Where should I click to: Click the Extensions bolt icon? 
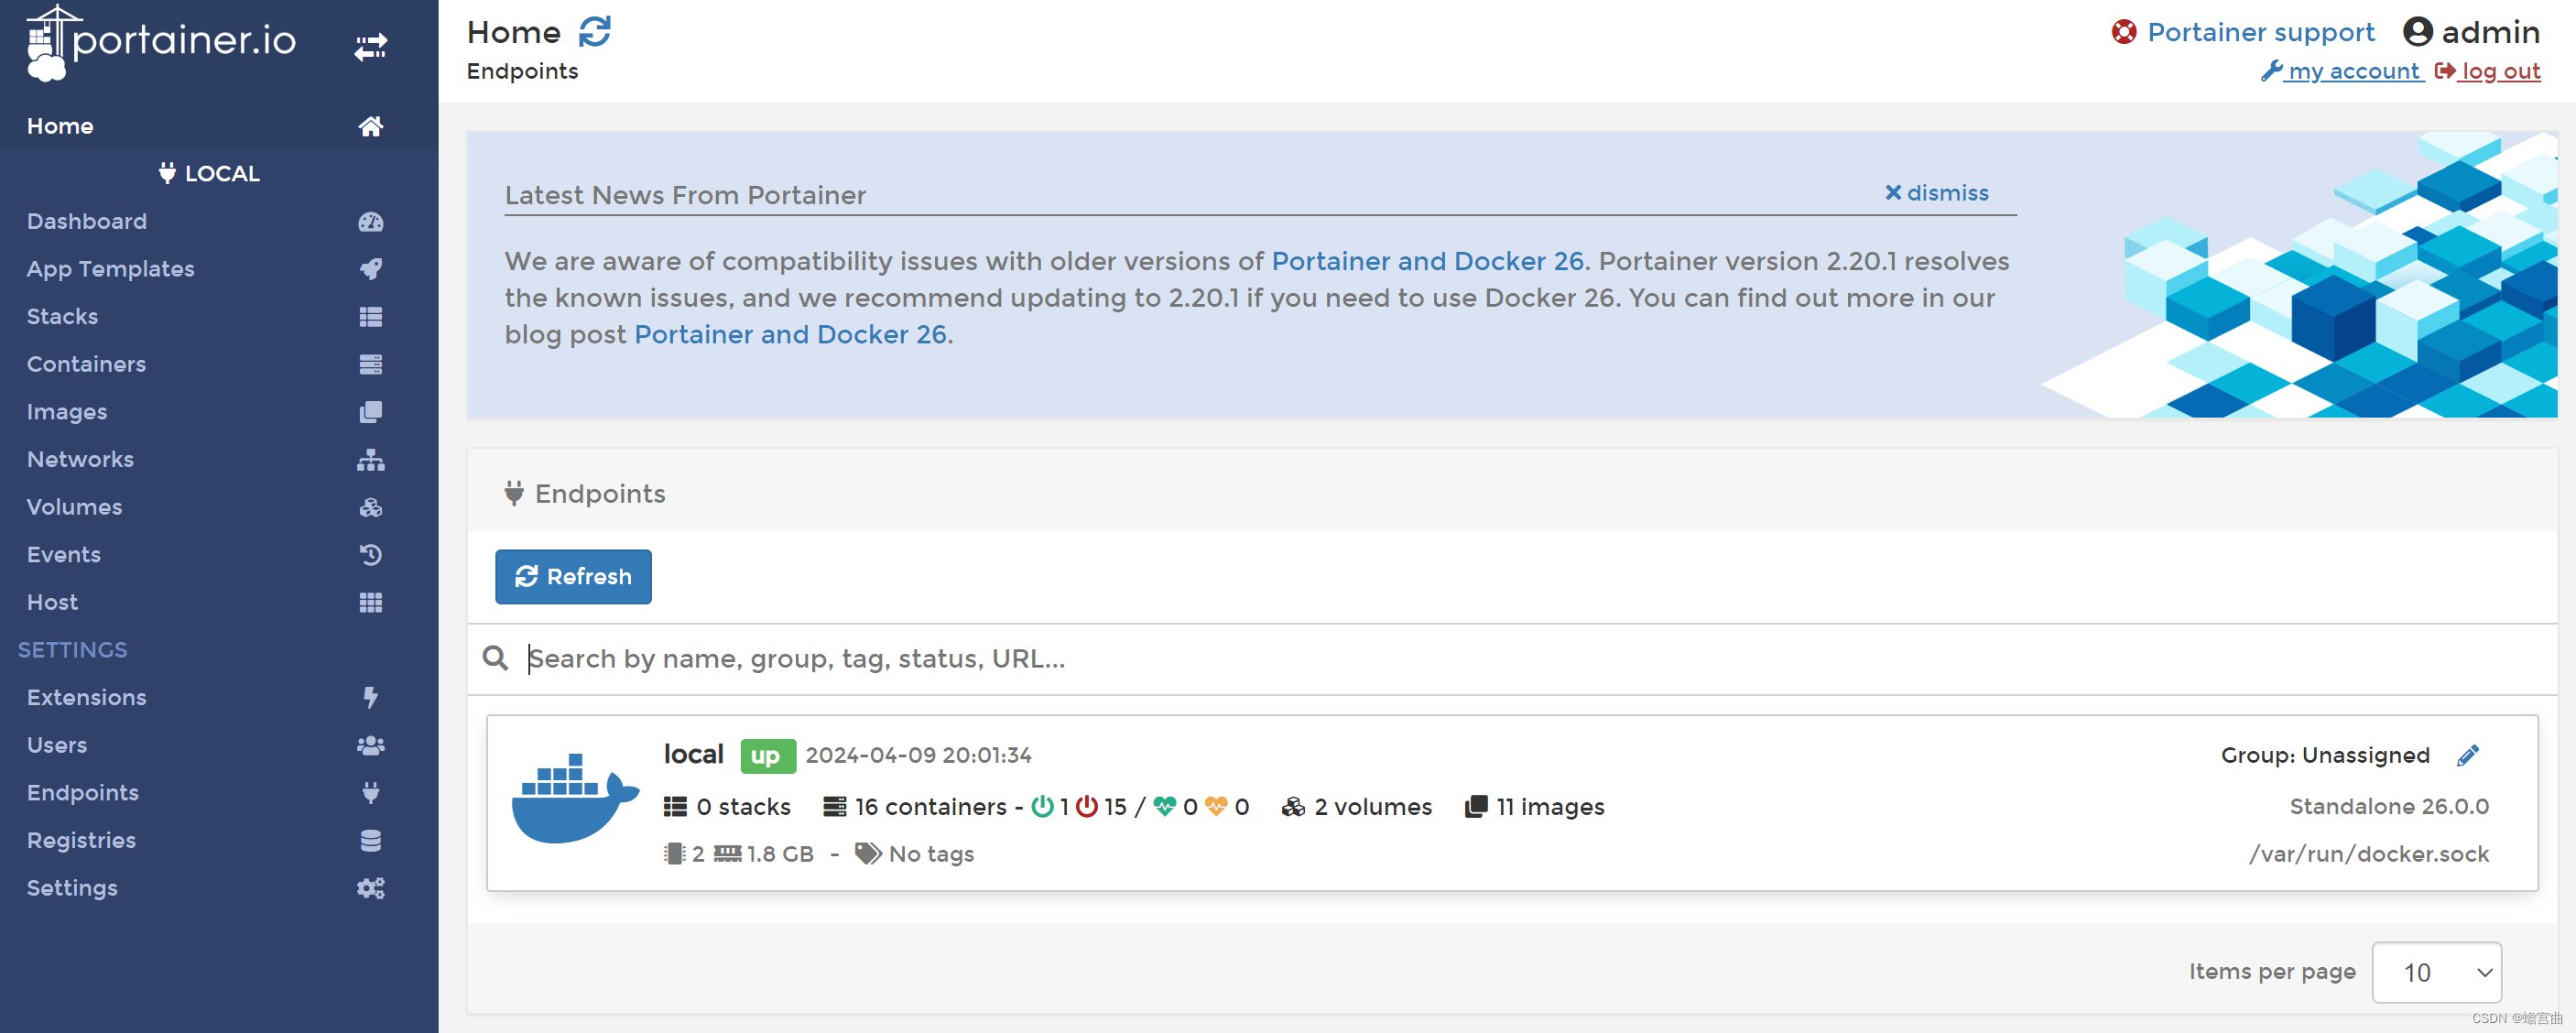pyautogui.click(x=371, y=697)
